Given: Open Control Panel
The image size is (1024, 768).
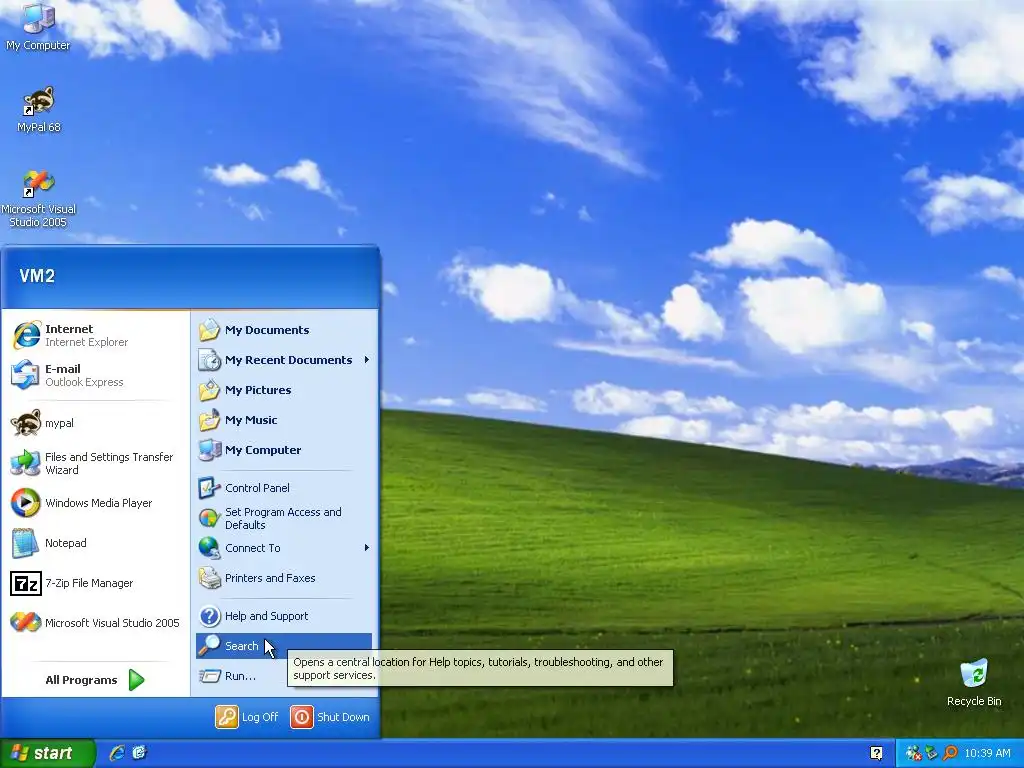Looking at the screenshot, I should tap(284, 488).
